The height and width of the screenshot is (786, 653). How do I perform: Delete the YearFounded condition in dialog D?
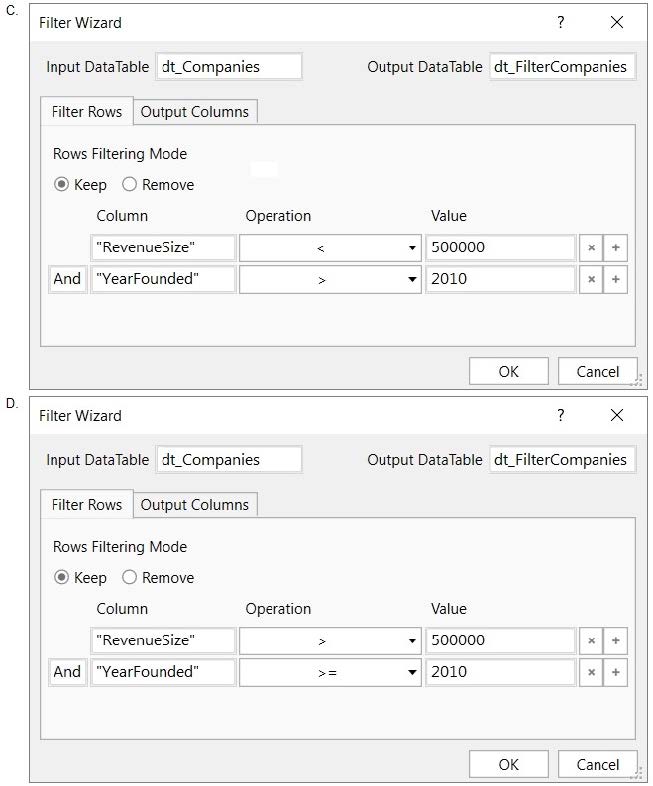click(591, 672)
